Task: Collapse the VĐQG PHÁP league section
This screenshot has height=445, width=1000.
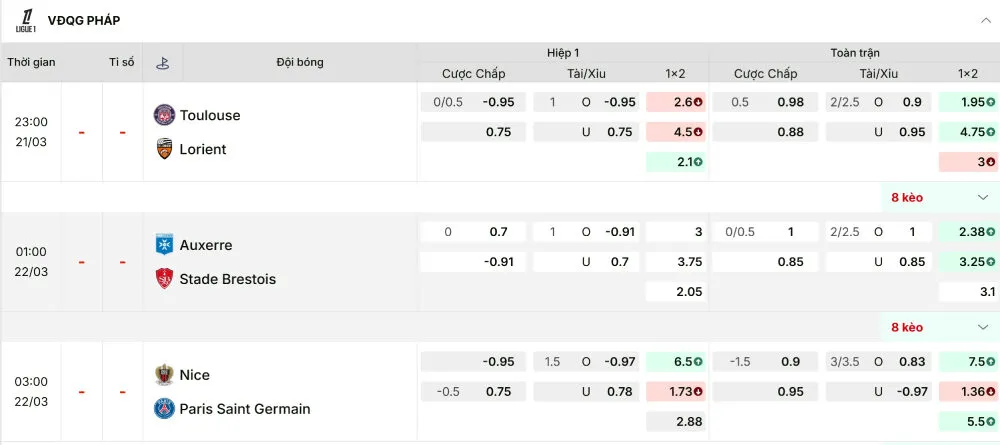Action: (985, 20)
